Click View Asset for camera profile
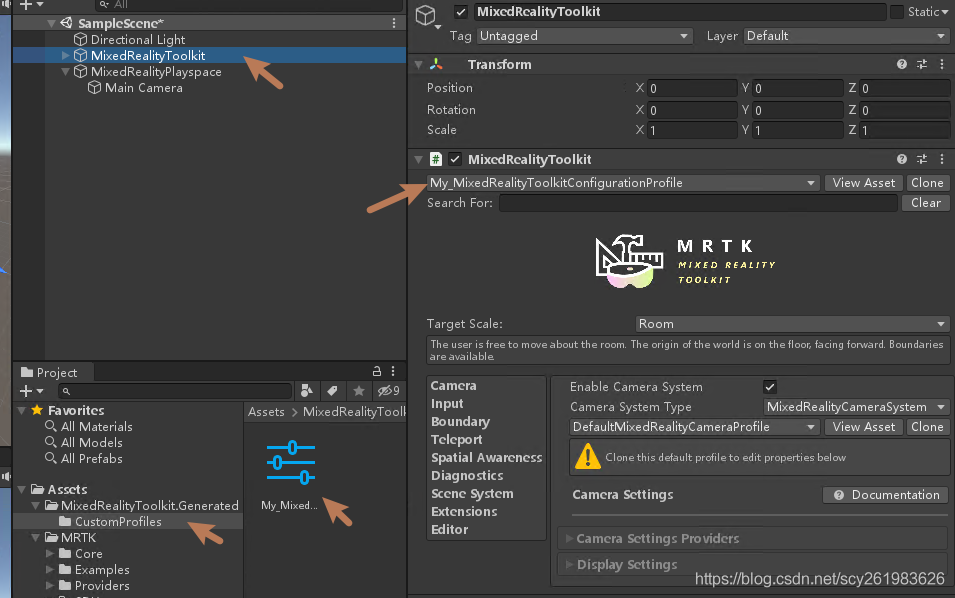Image resolution: width=955 pixels, height=598 pixels. click(x=864, y=427)
